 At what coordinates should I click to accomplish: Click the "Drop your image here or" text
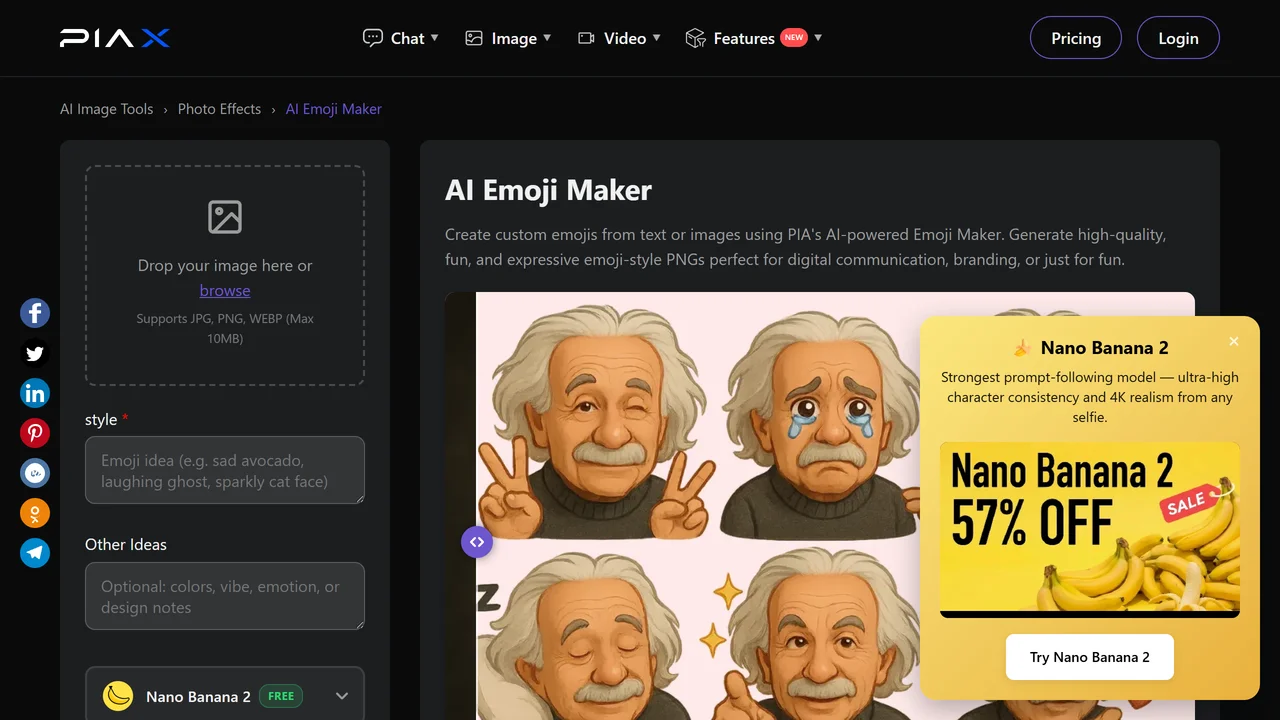click(225, 265)
